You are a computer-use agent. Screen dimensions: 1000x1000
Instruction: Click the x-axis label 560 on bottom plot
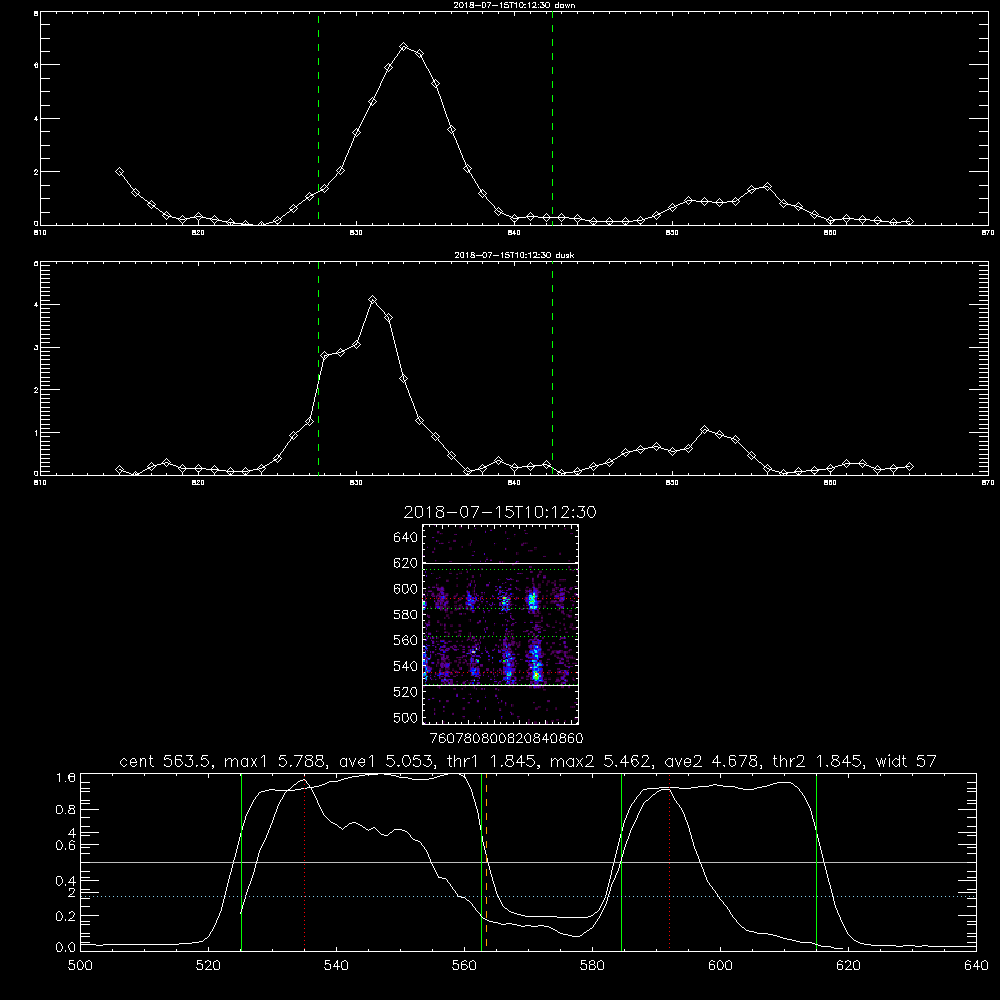pos(464,966)
